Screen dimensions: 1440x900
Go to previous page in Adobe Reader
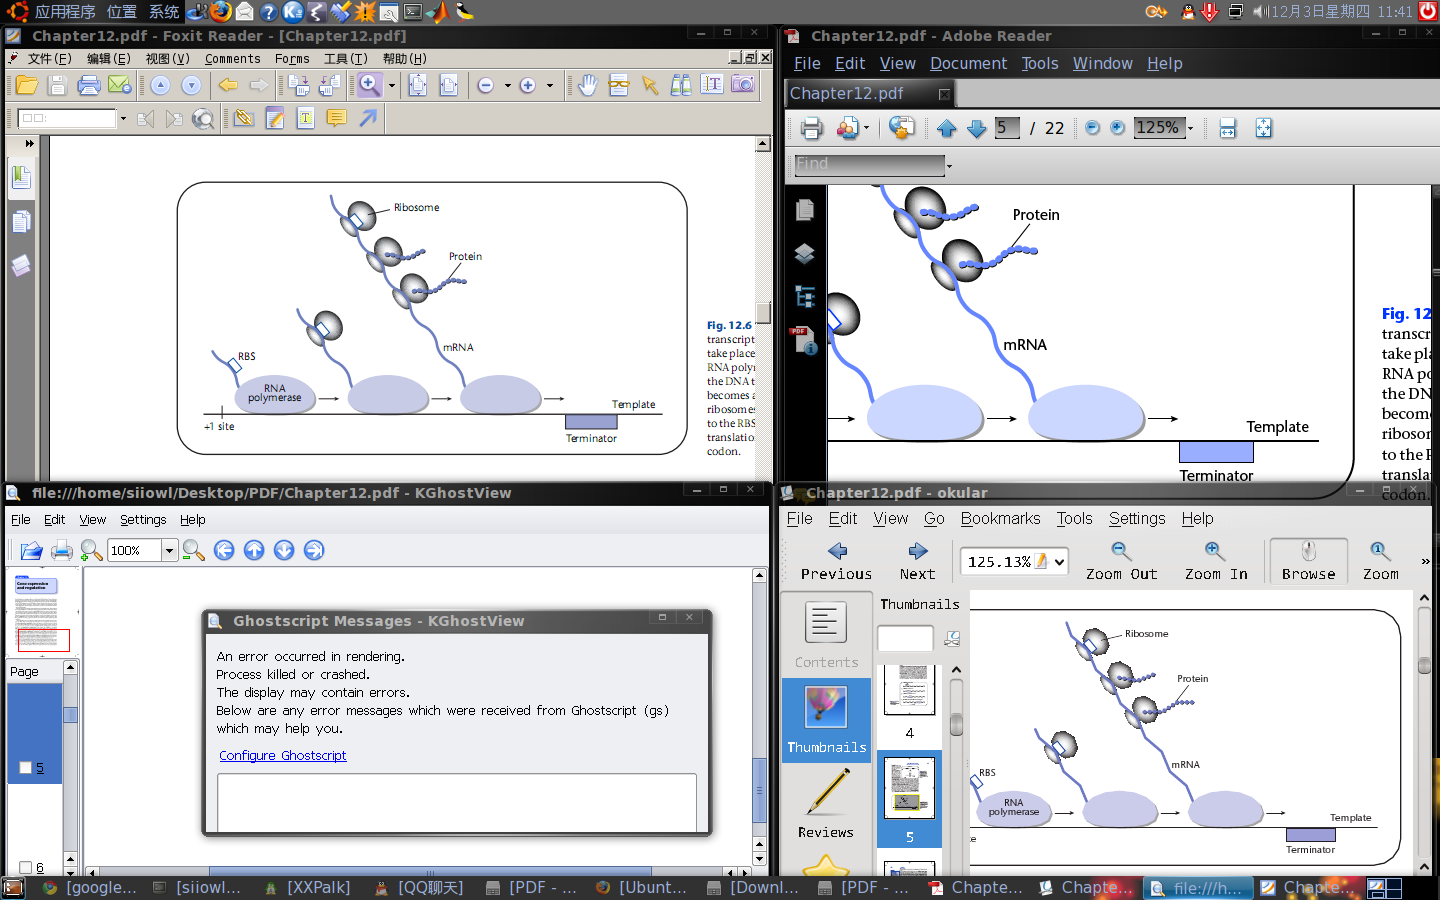click(947, 128)
